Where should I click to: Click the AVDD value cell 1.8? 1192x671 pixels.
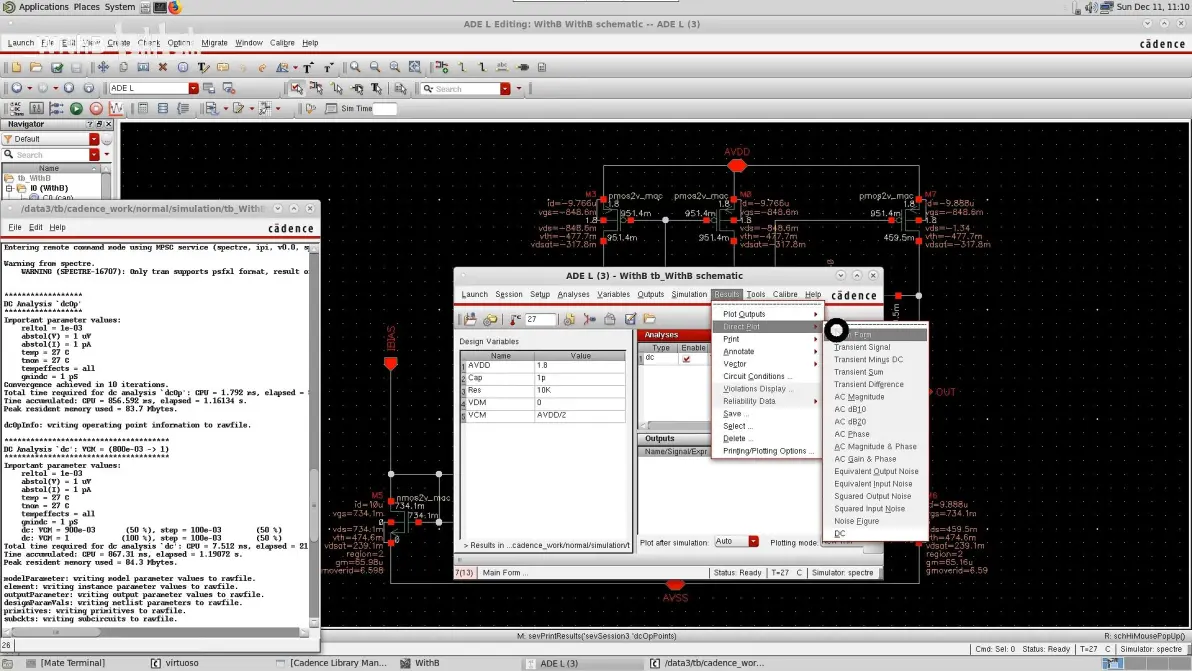[x=580, y=366]
